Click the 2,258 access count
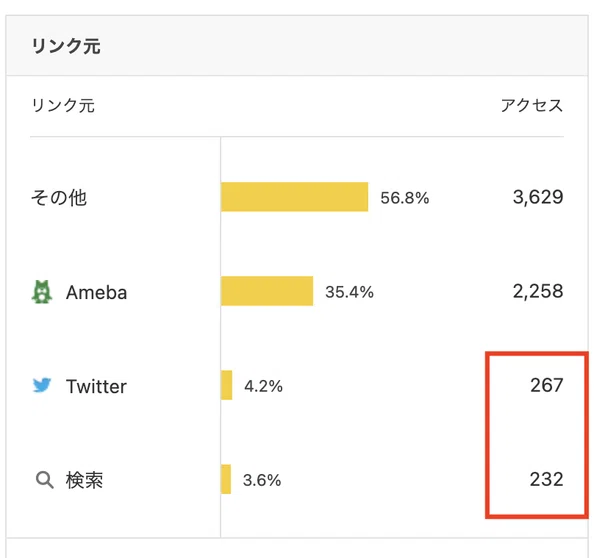 538,291
